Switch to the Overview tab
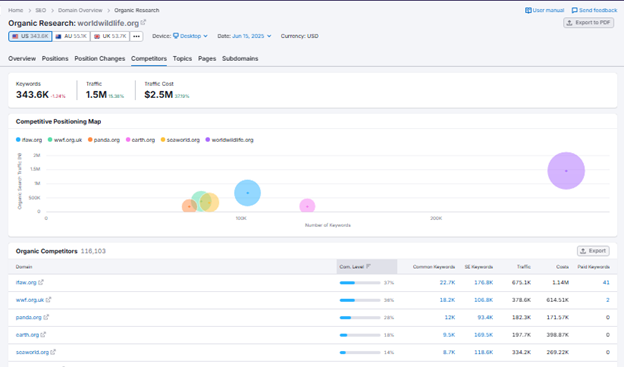624x367 pixels. (x=22, y=59)
